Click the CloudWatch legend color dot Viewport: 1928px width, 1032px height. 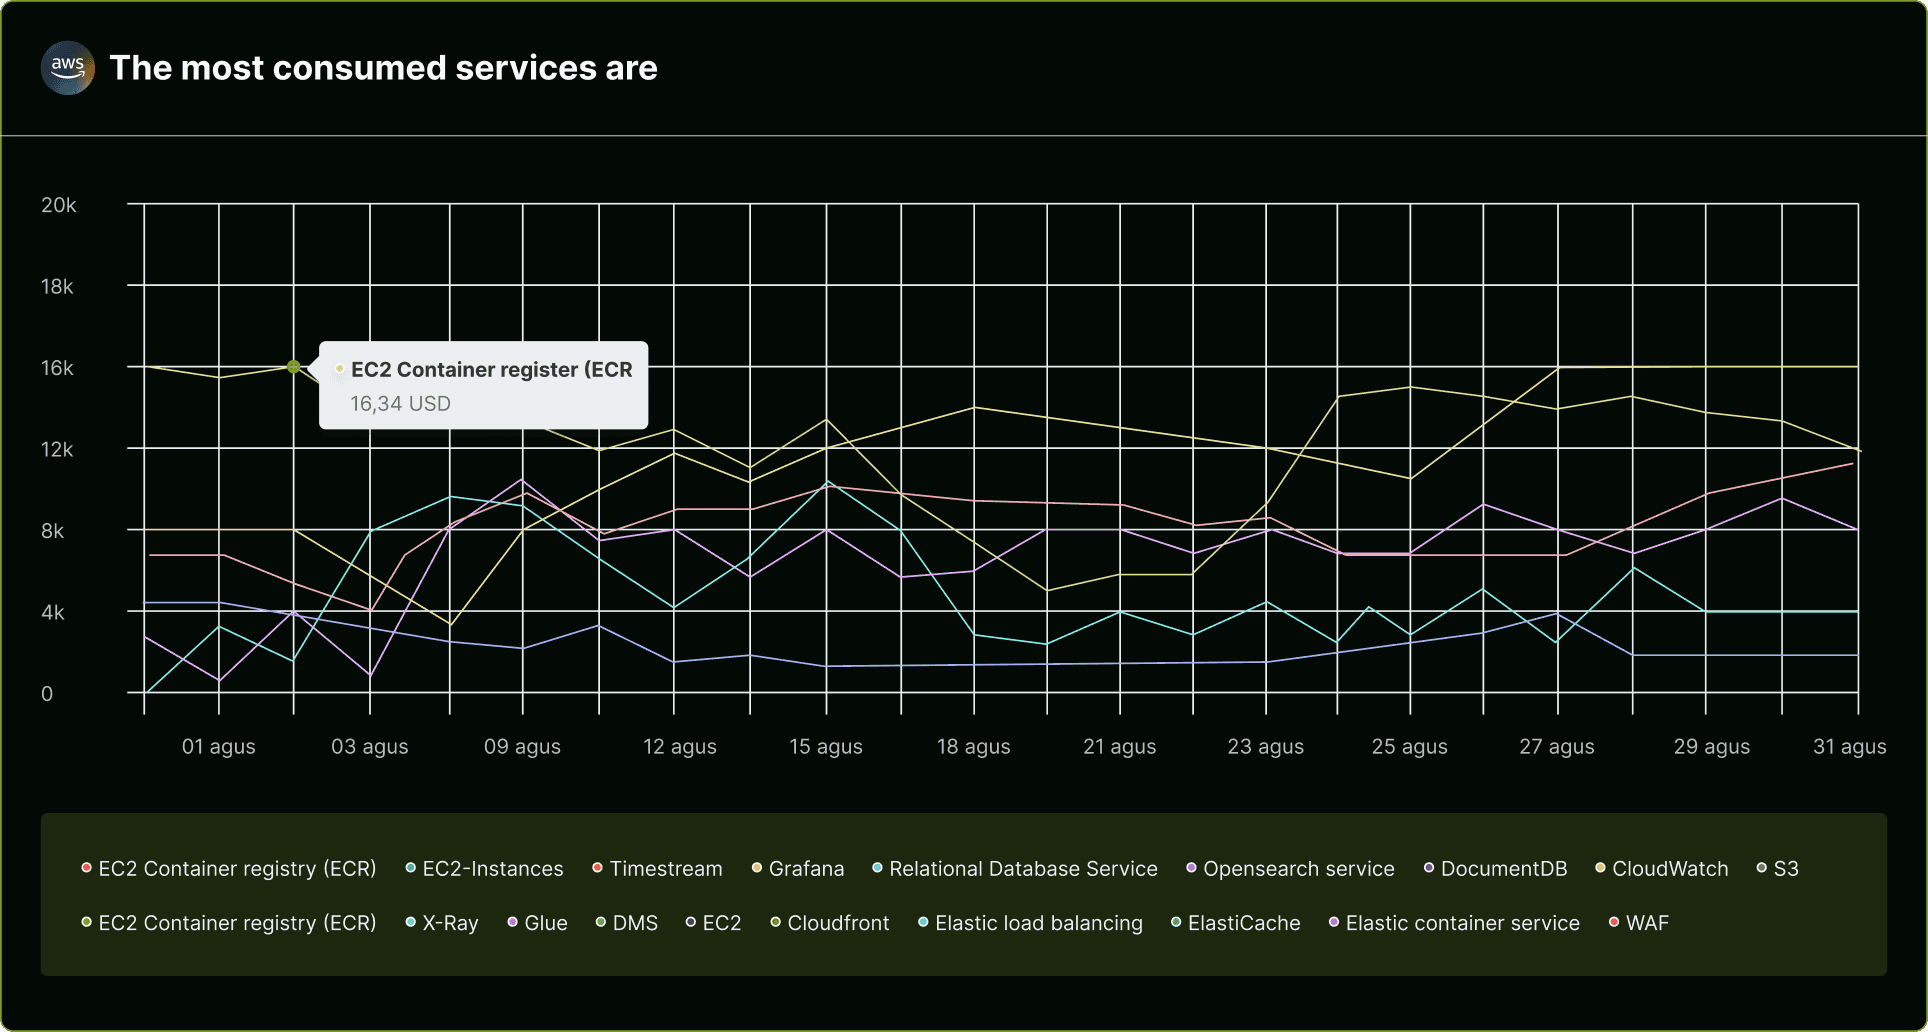pyautogui.click(x=1599, y=868)
